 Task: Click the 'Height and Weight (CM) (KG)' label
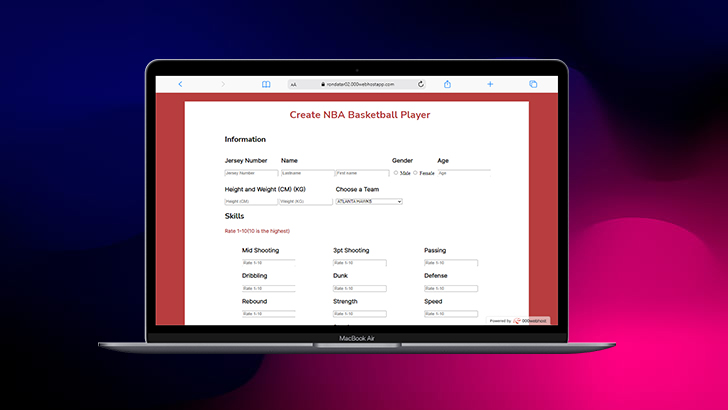tap(265, 189)
